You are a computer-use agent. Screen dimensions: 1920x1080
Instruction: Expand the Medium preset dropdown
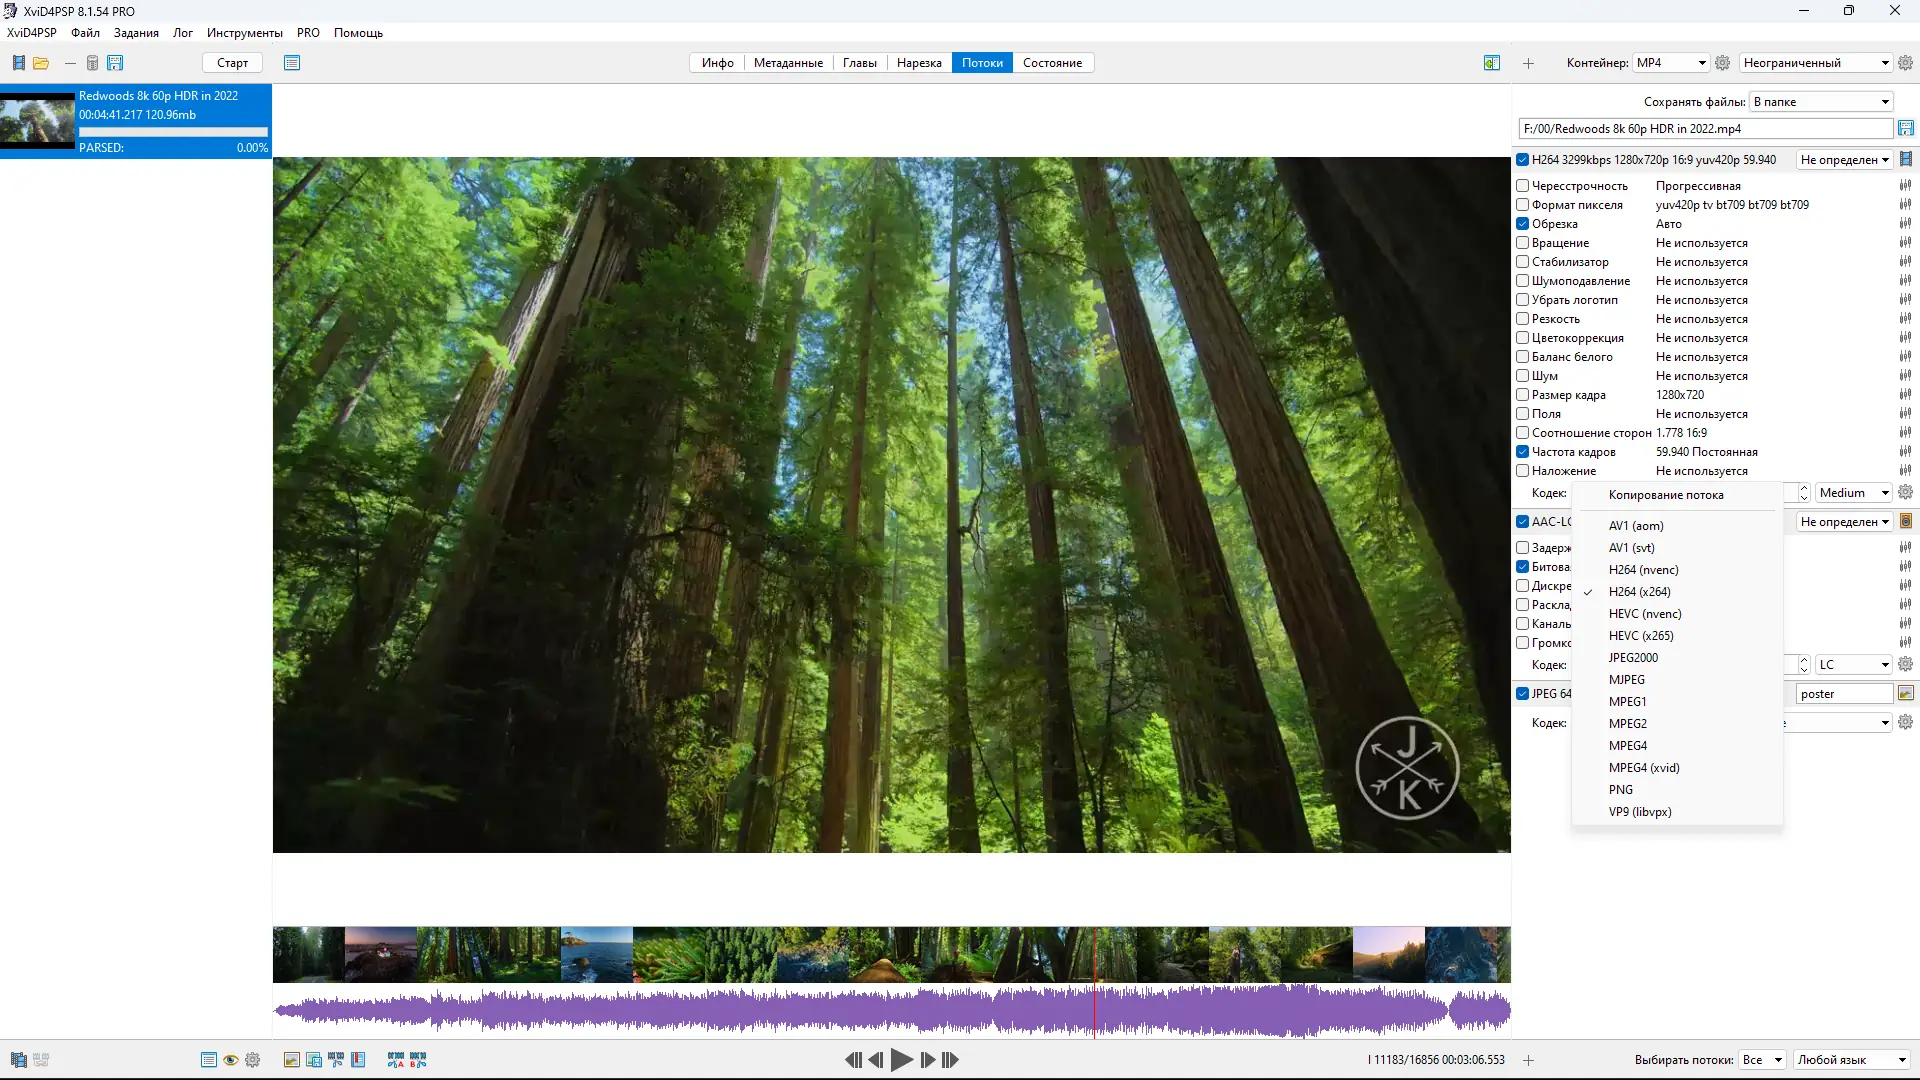[x=1853, y=493]
